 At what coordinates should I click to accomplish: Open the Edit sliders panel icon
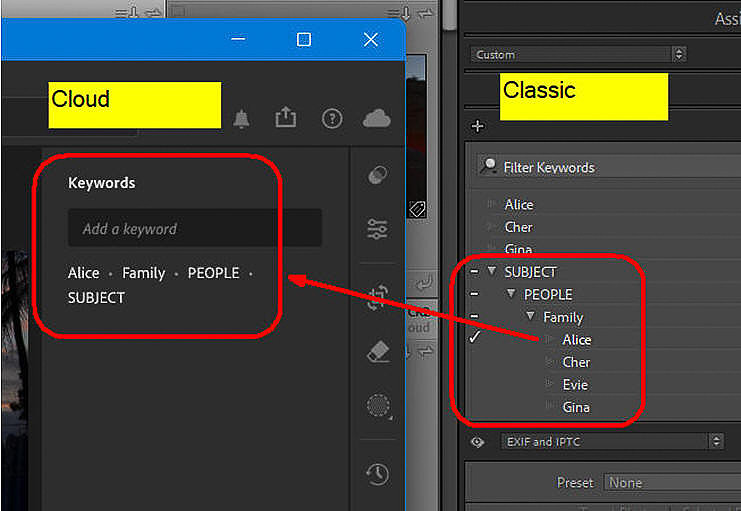click(x=378, y=229)
